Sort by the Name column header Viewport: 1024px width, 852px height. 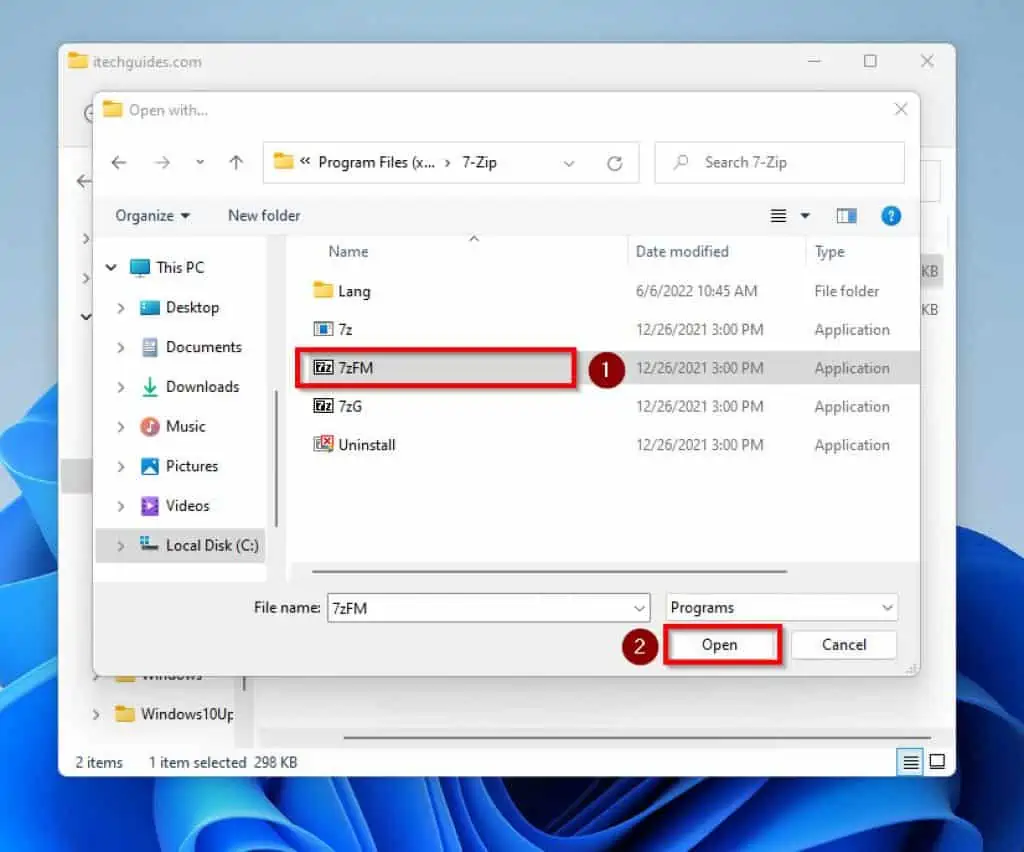coord(347,251)
